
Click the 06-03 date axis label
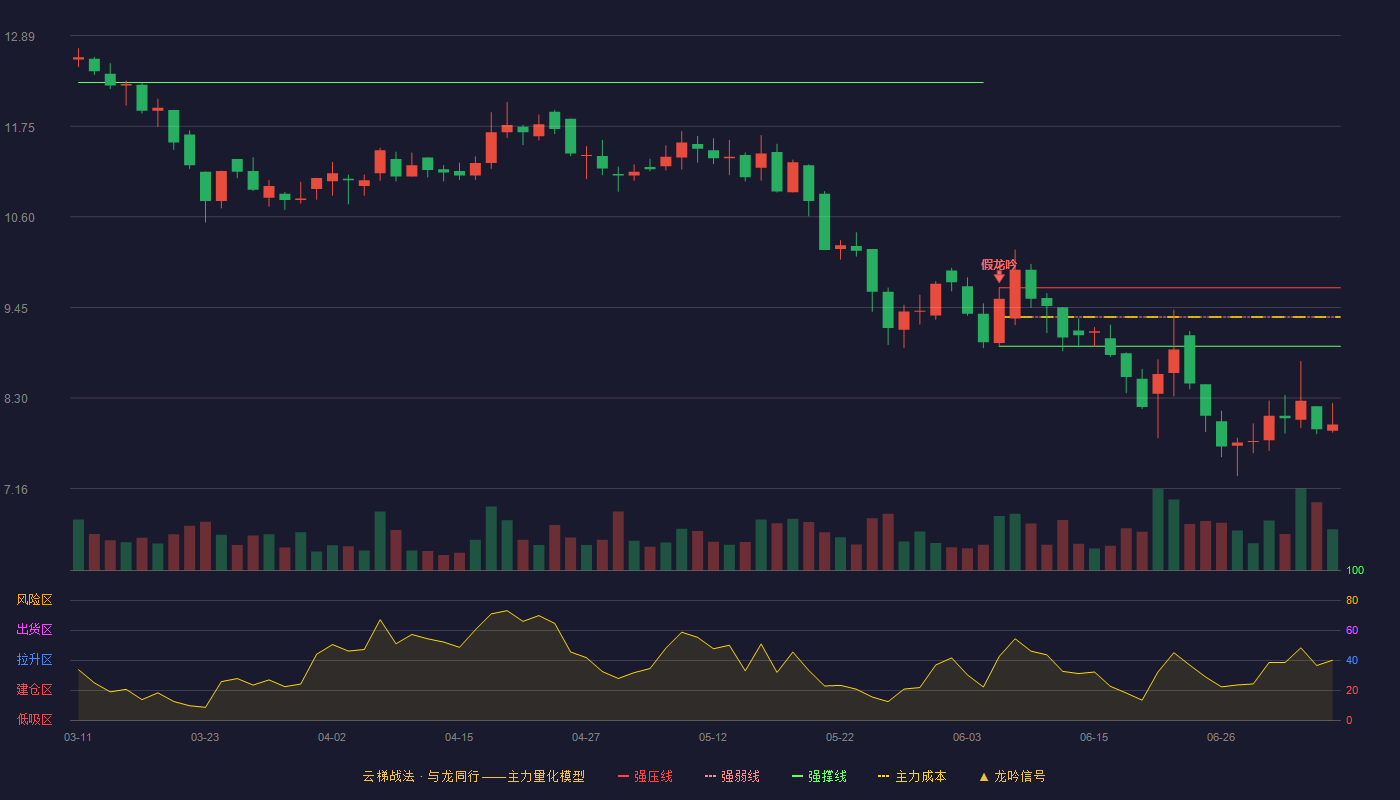pos(967,737)
